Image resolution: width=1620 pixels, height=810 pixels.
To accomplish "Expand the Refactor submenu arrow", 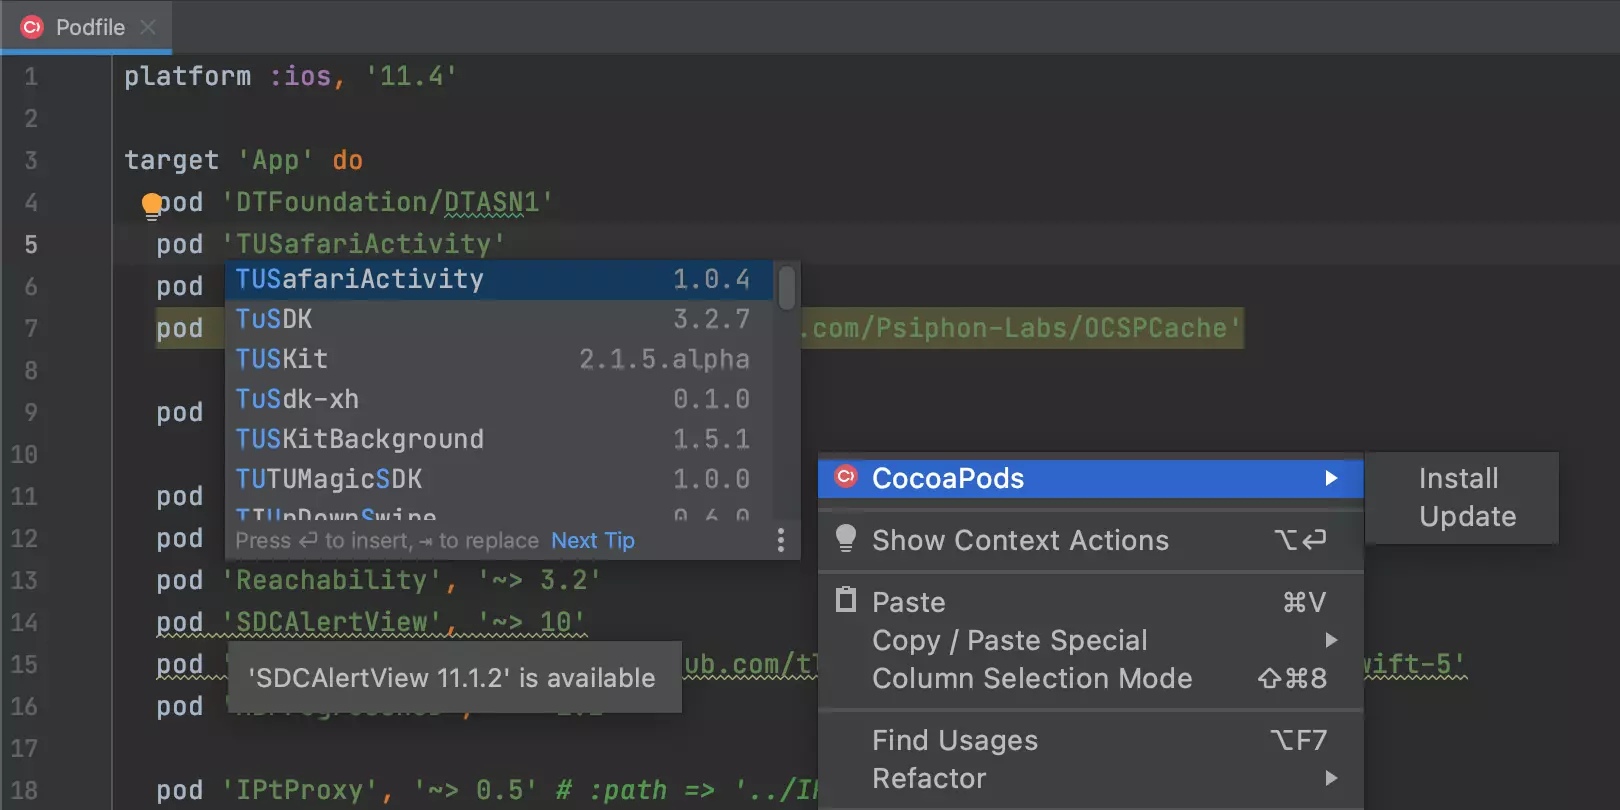I will (x=1331, y=778).
